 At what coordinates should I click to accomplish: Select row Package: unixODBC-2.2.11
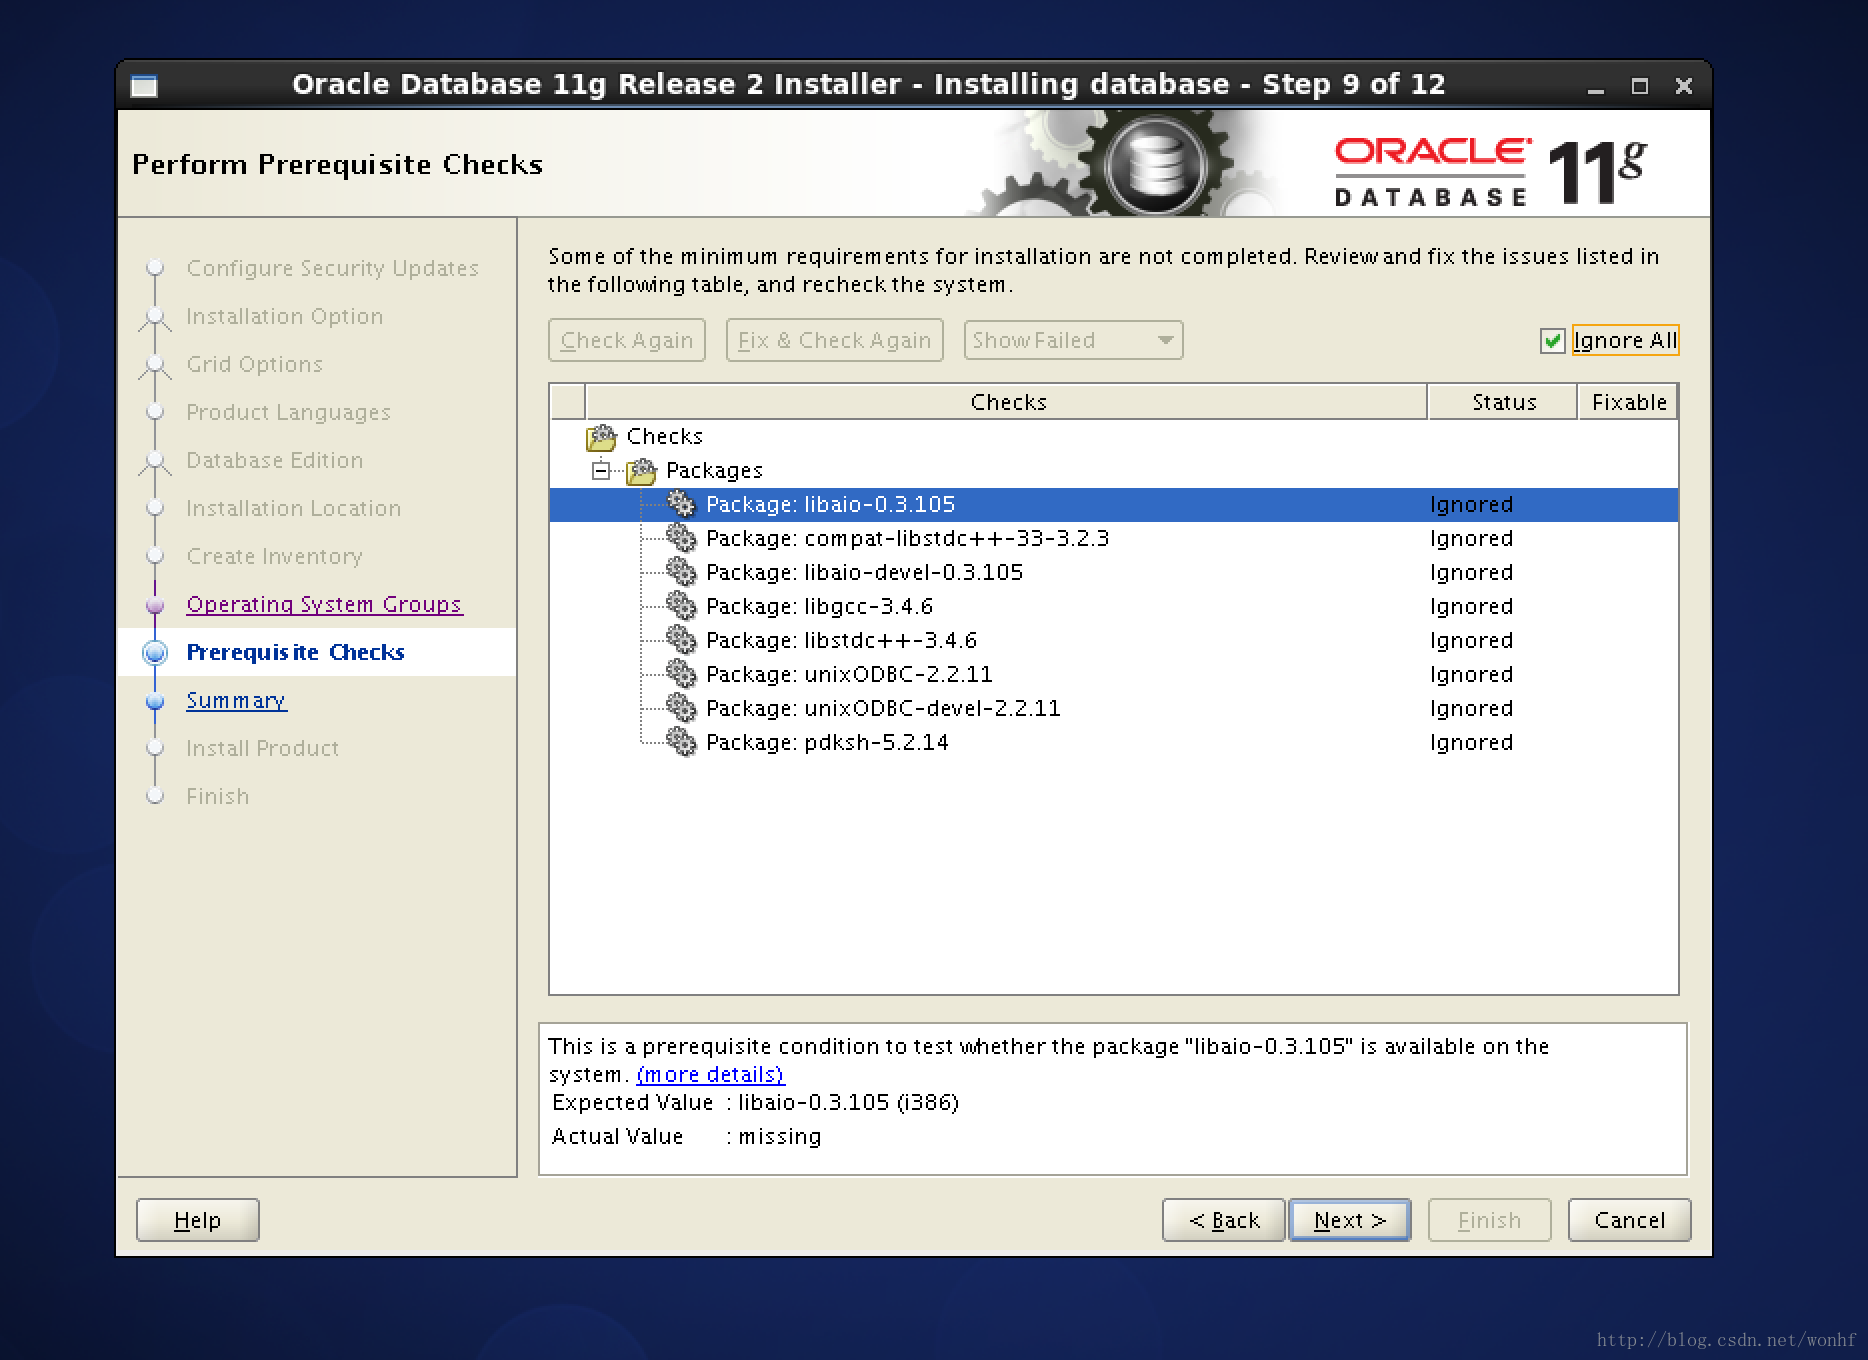pos(1113,674)
